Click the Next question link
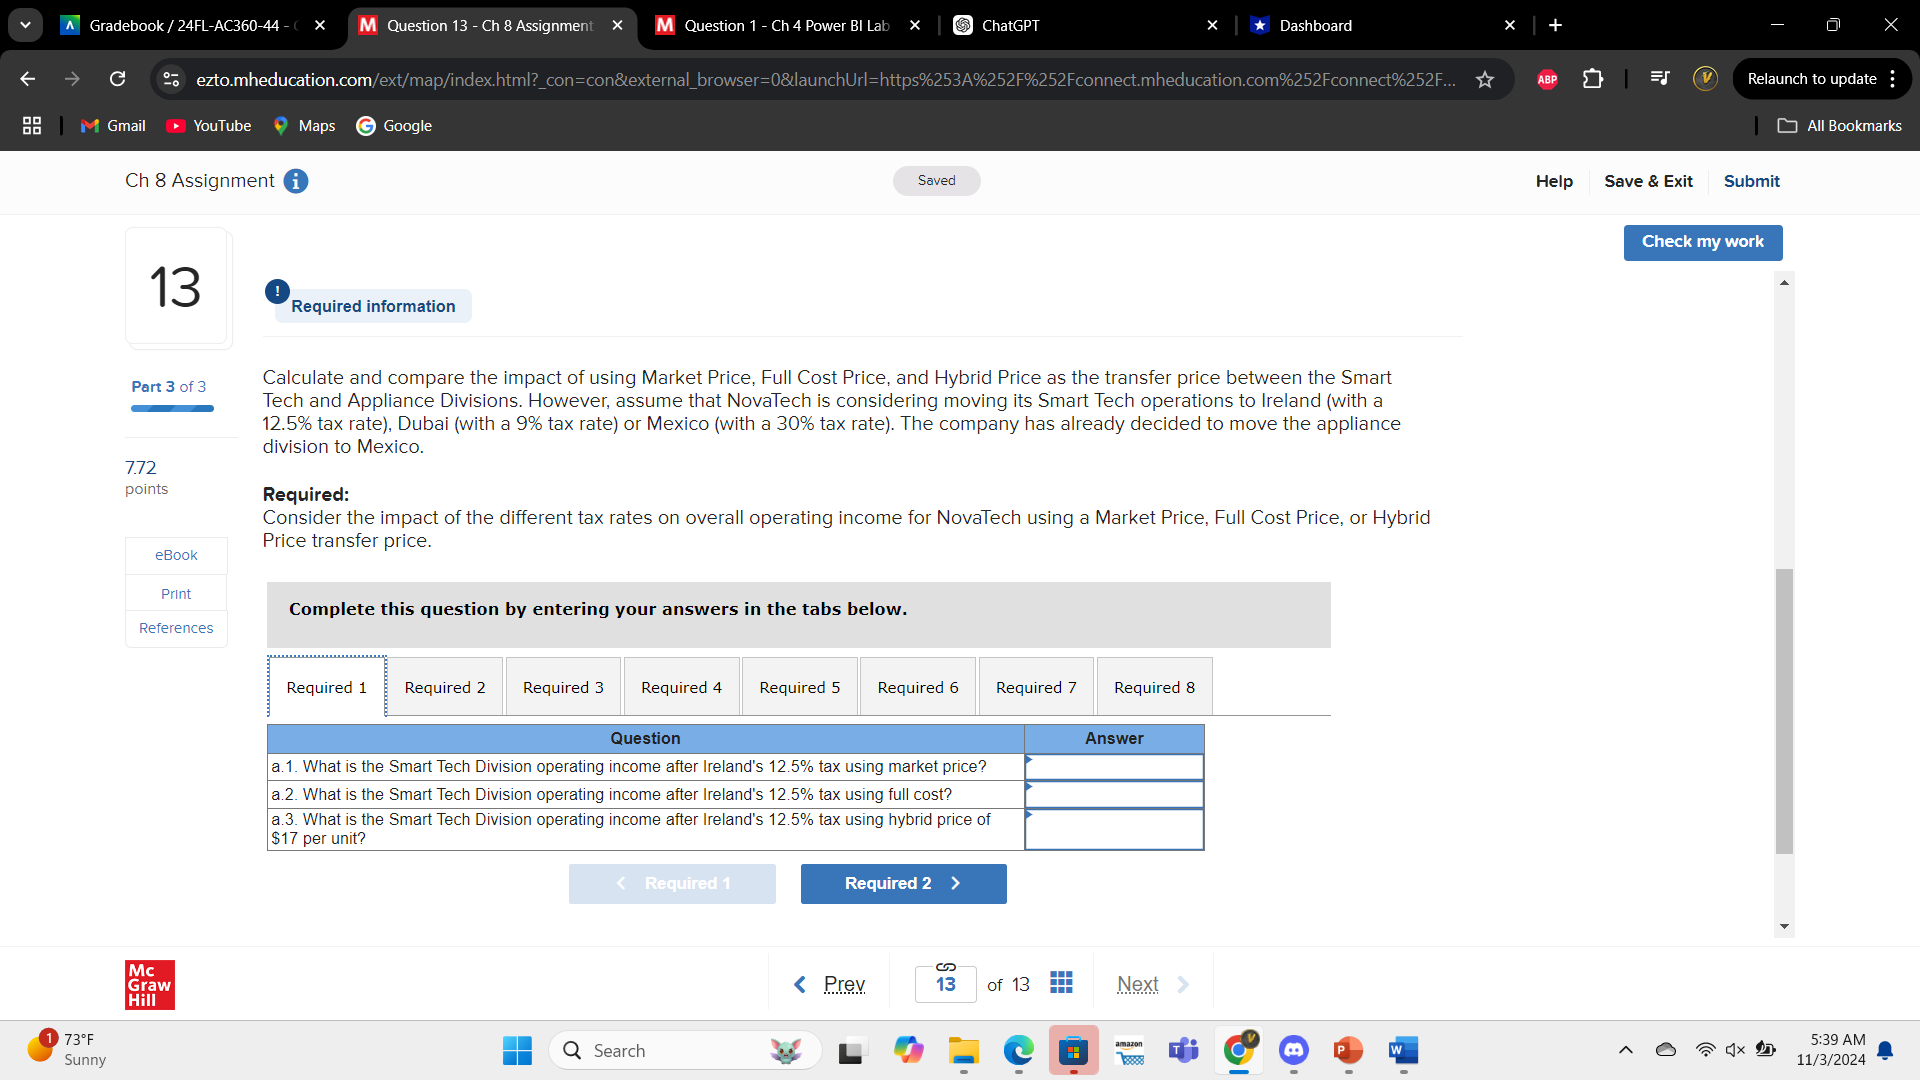Image resolution: width=1920 pixels, height=1080 pixels. pos(1137,983)
